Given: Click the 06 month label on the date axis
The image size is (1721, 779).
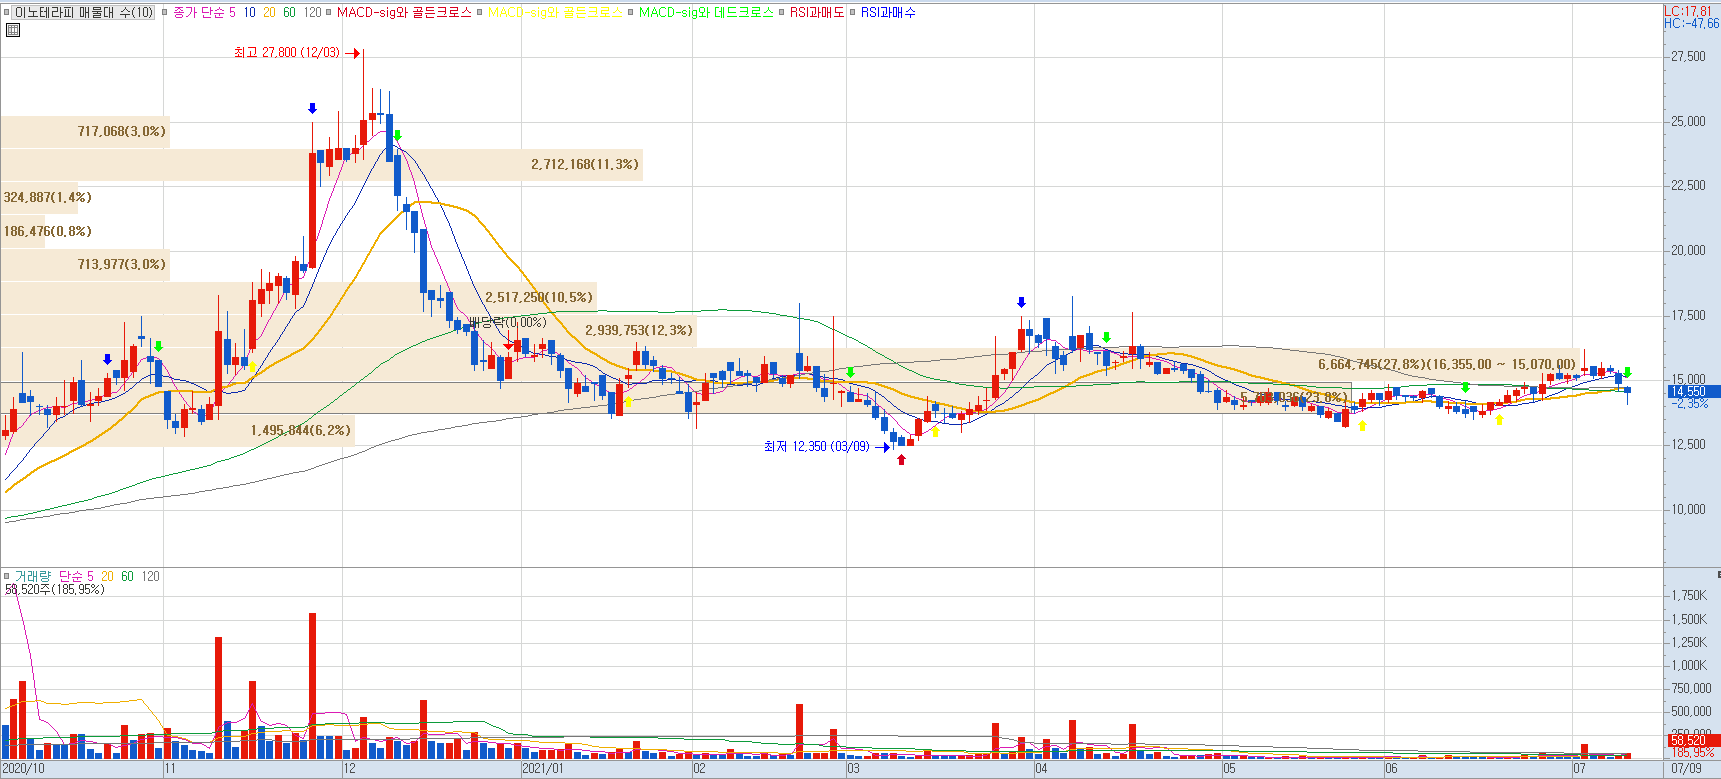Looking at the screenshot, I should [x=1391, y=769].
